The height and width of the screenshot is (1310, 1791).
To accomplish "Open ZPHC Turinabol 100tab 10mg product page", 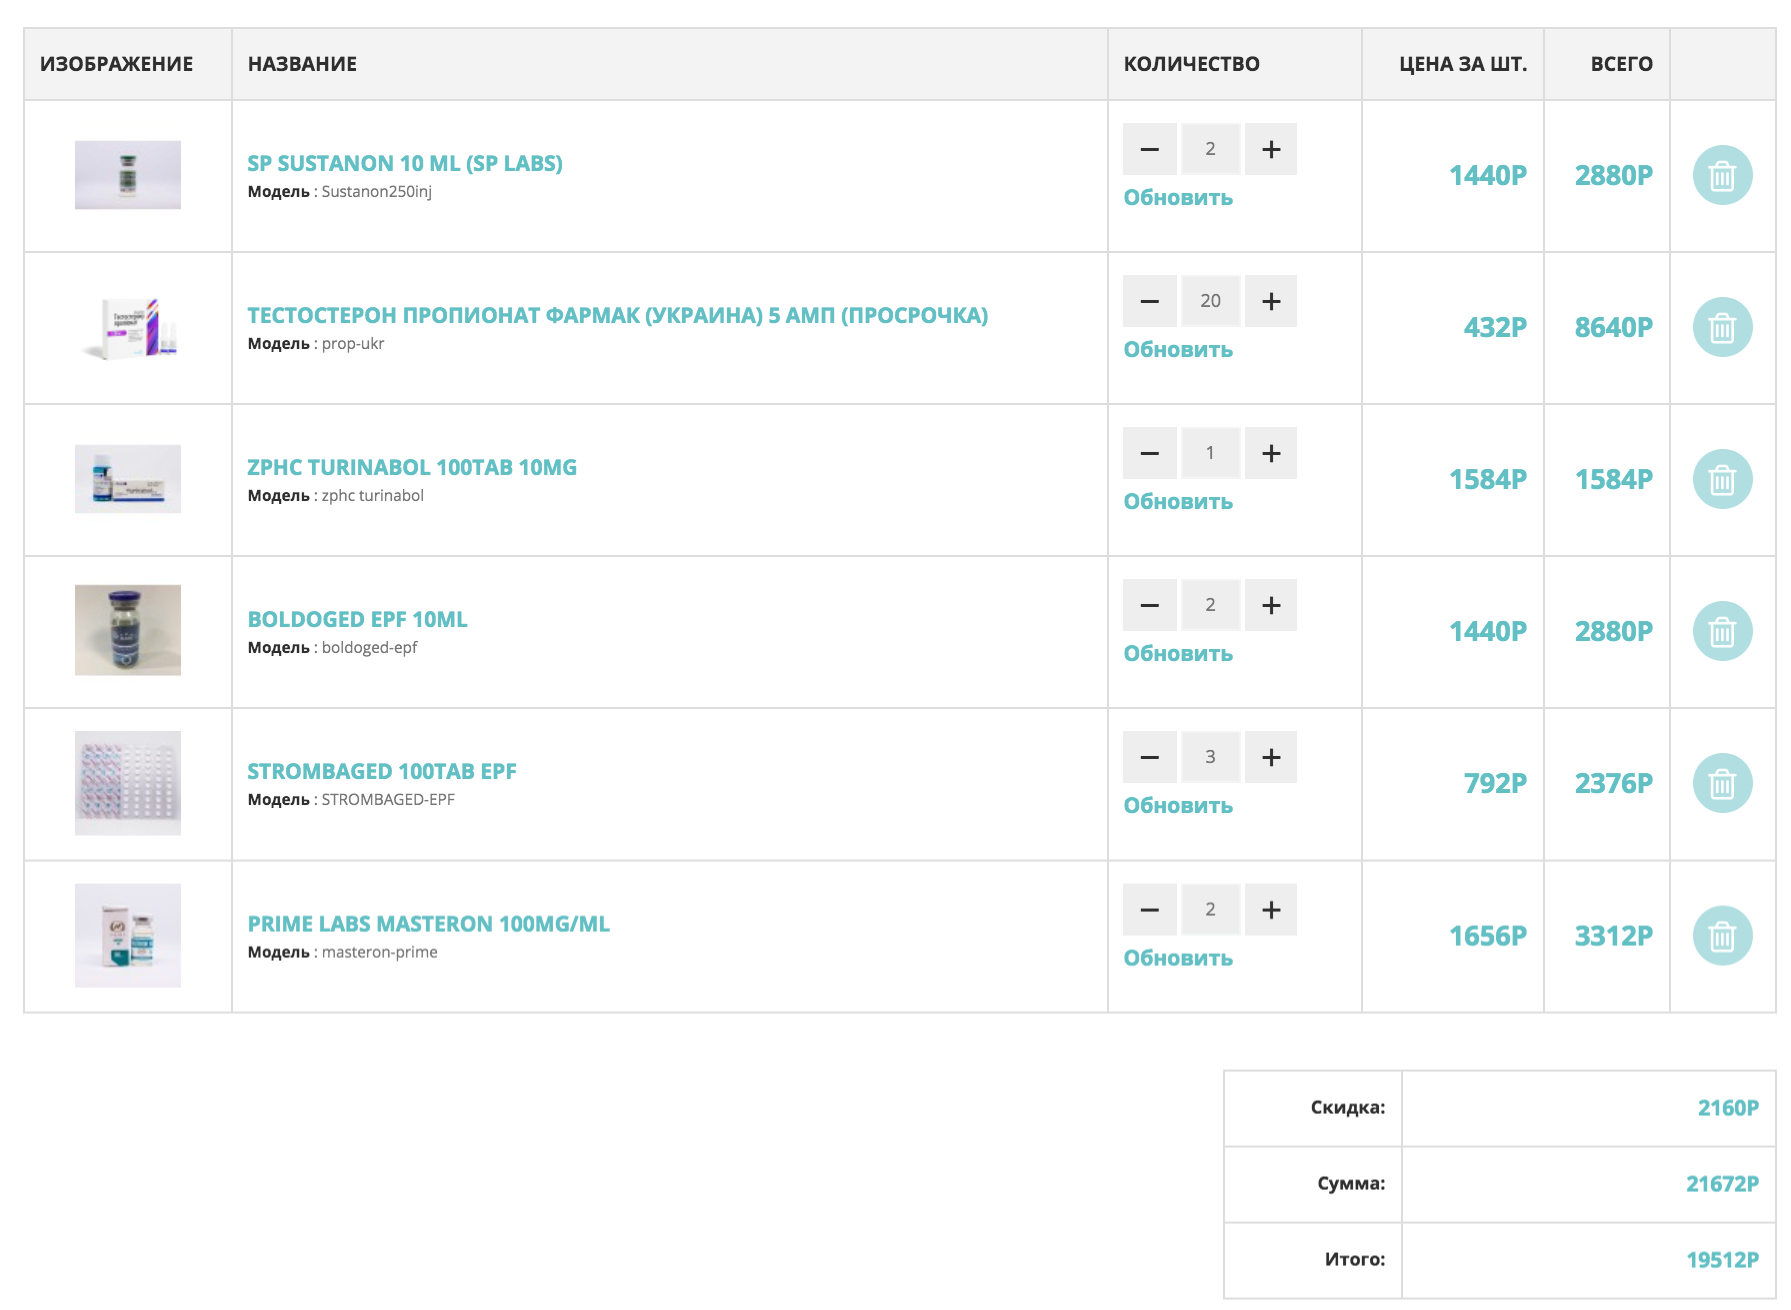I will [411, 468].
